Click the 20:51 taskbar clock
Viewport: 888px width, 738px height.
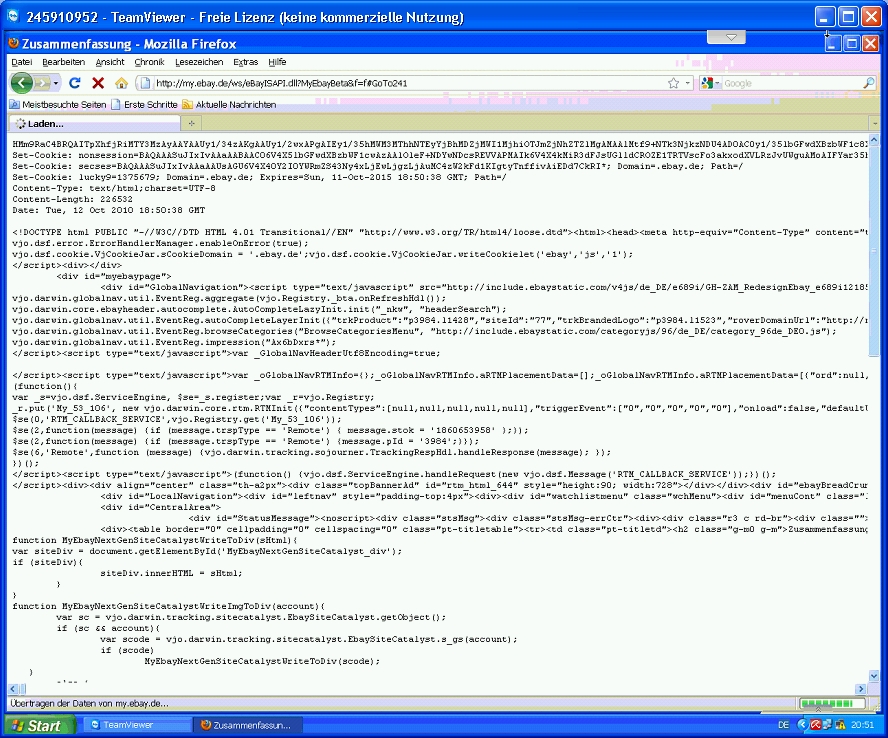click(862, 725)
